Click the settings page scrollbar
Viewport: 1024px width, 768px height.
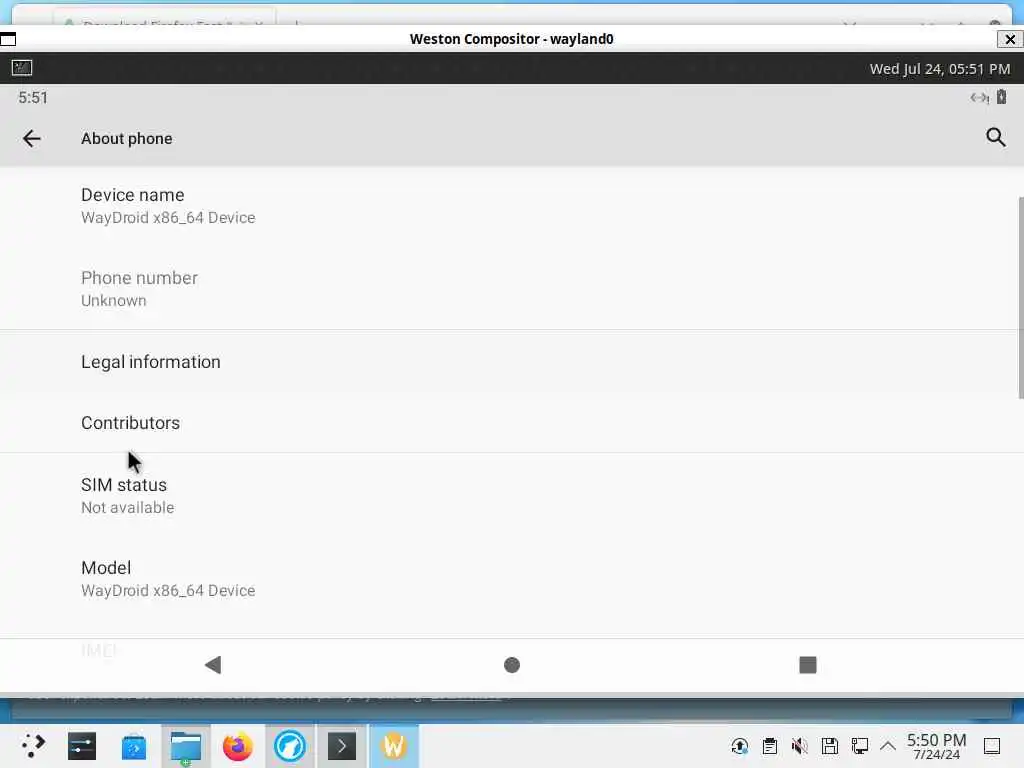pyautogui.click(x=1021, y=297)
